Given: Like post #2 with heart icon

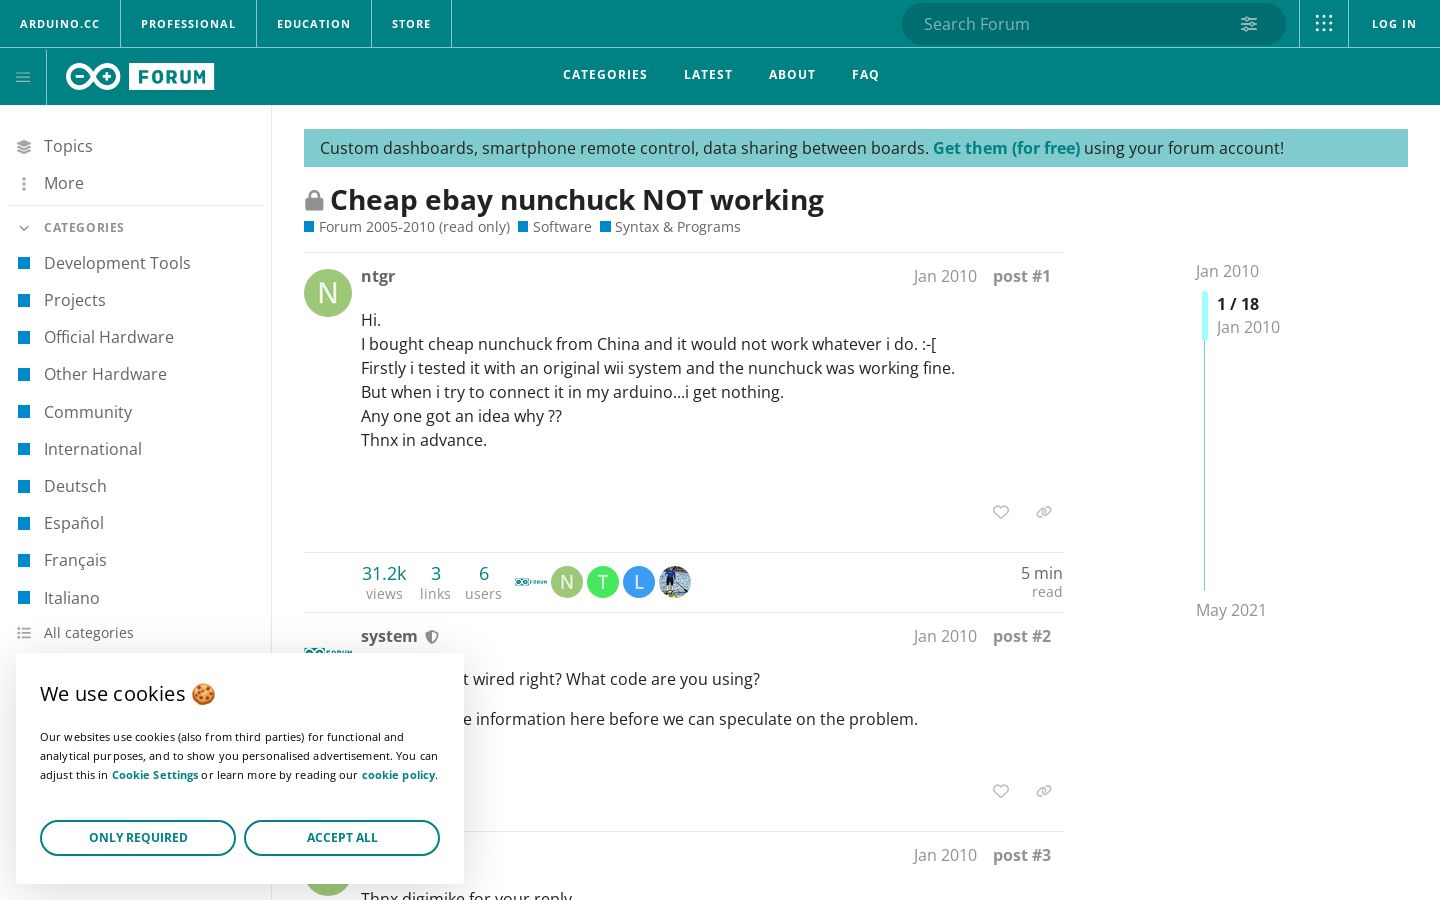Looking at the screenshot, I should pyautogui.click(x=1001, y=791).
